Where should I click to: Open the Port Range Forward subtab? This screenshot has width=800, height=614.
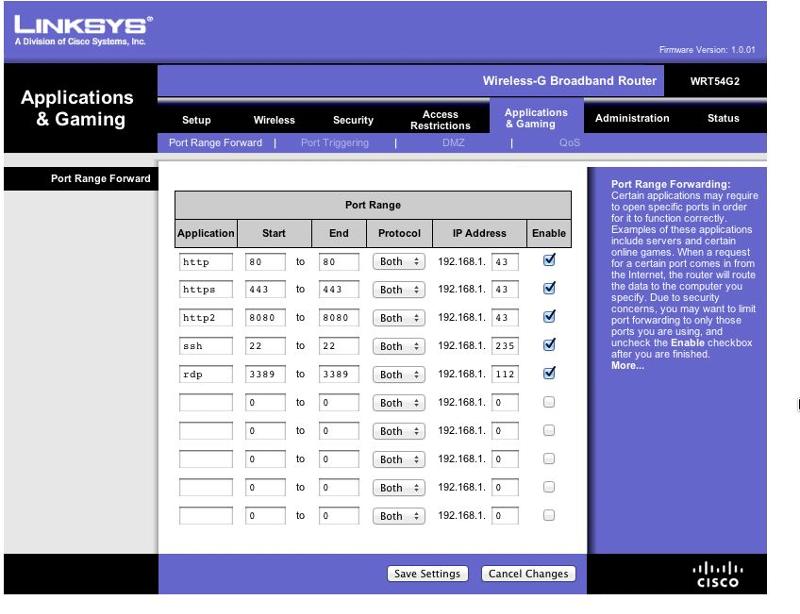click(215, 143)
